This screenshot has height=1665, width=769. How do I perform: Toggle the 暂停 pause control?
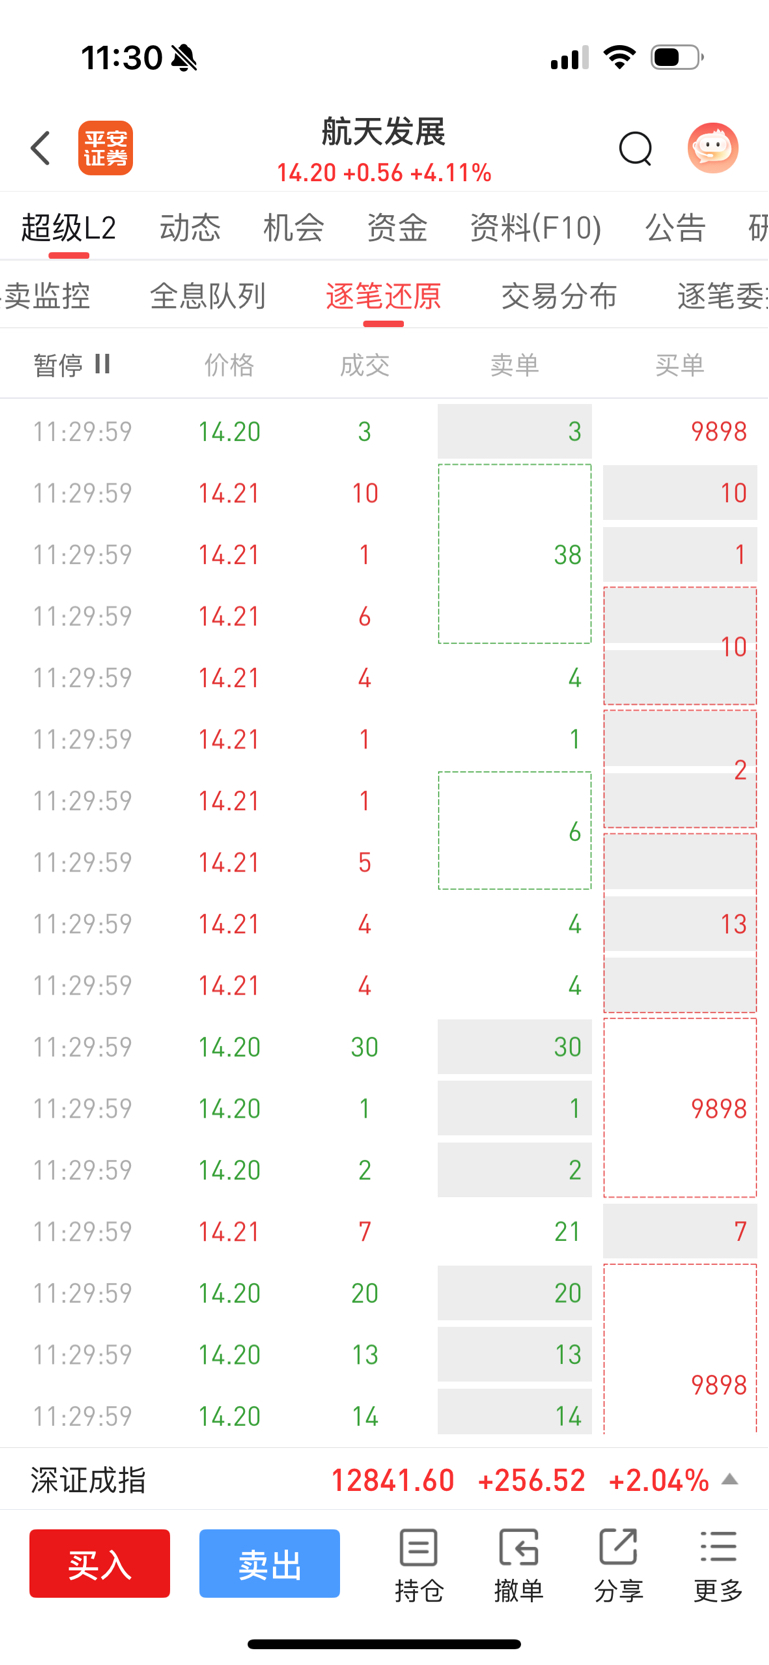(x=72, y=365)
